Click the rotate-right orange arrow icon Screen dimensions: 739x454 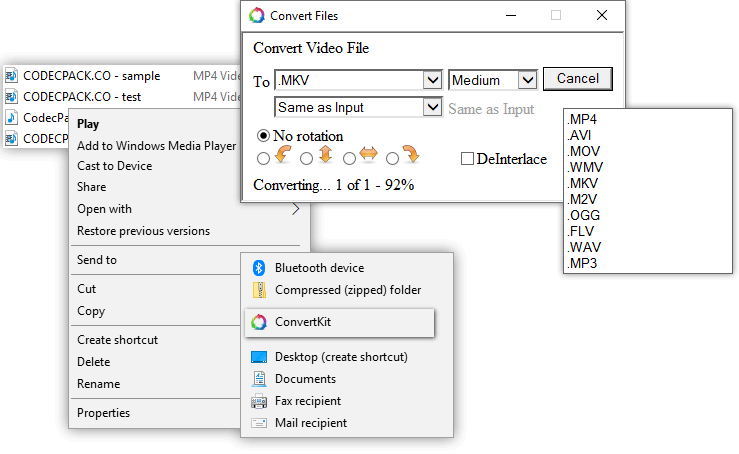click(x=411, y=154)
